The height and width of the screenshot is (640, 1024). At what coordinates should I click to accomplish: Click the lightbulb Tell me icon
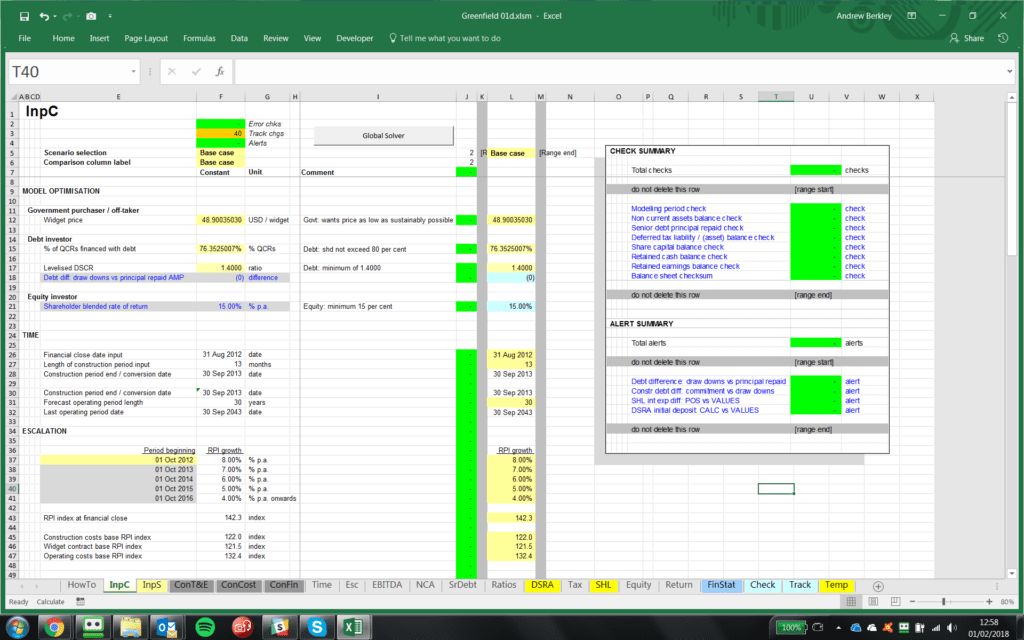392,39
